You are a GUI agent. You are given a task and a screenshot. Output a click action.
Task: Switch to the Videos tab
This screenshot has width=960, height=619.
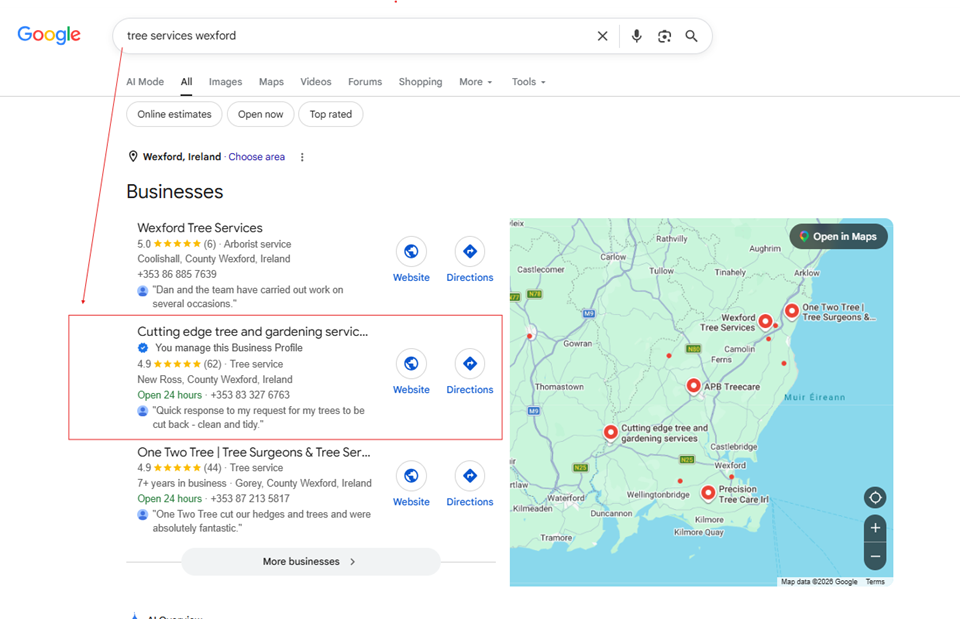pyautogui.click(x=316, y=82)
